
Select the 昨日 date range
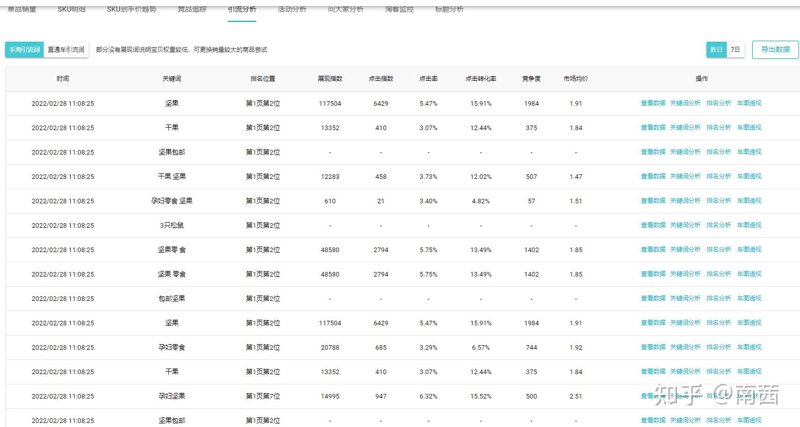pos(716,49)
